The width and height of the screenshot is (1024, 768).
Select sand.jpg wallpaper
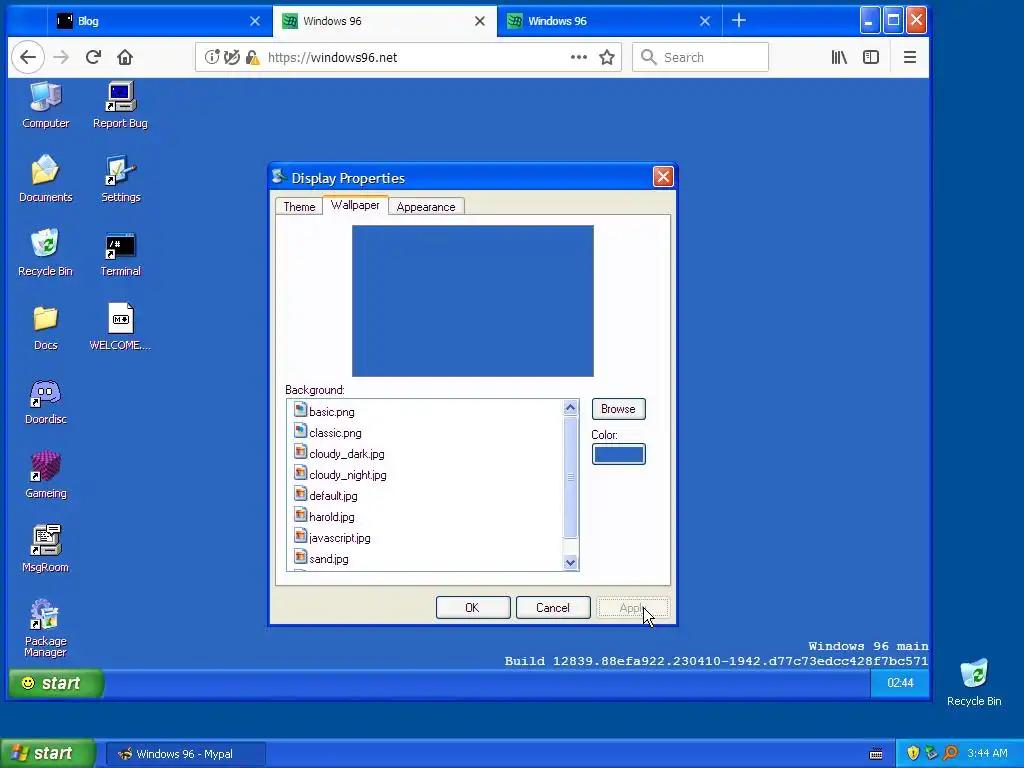(x=426, y=558)
